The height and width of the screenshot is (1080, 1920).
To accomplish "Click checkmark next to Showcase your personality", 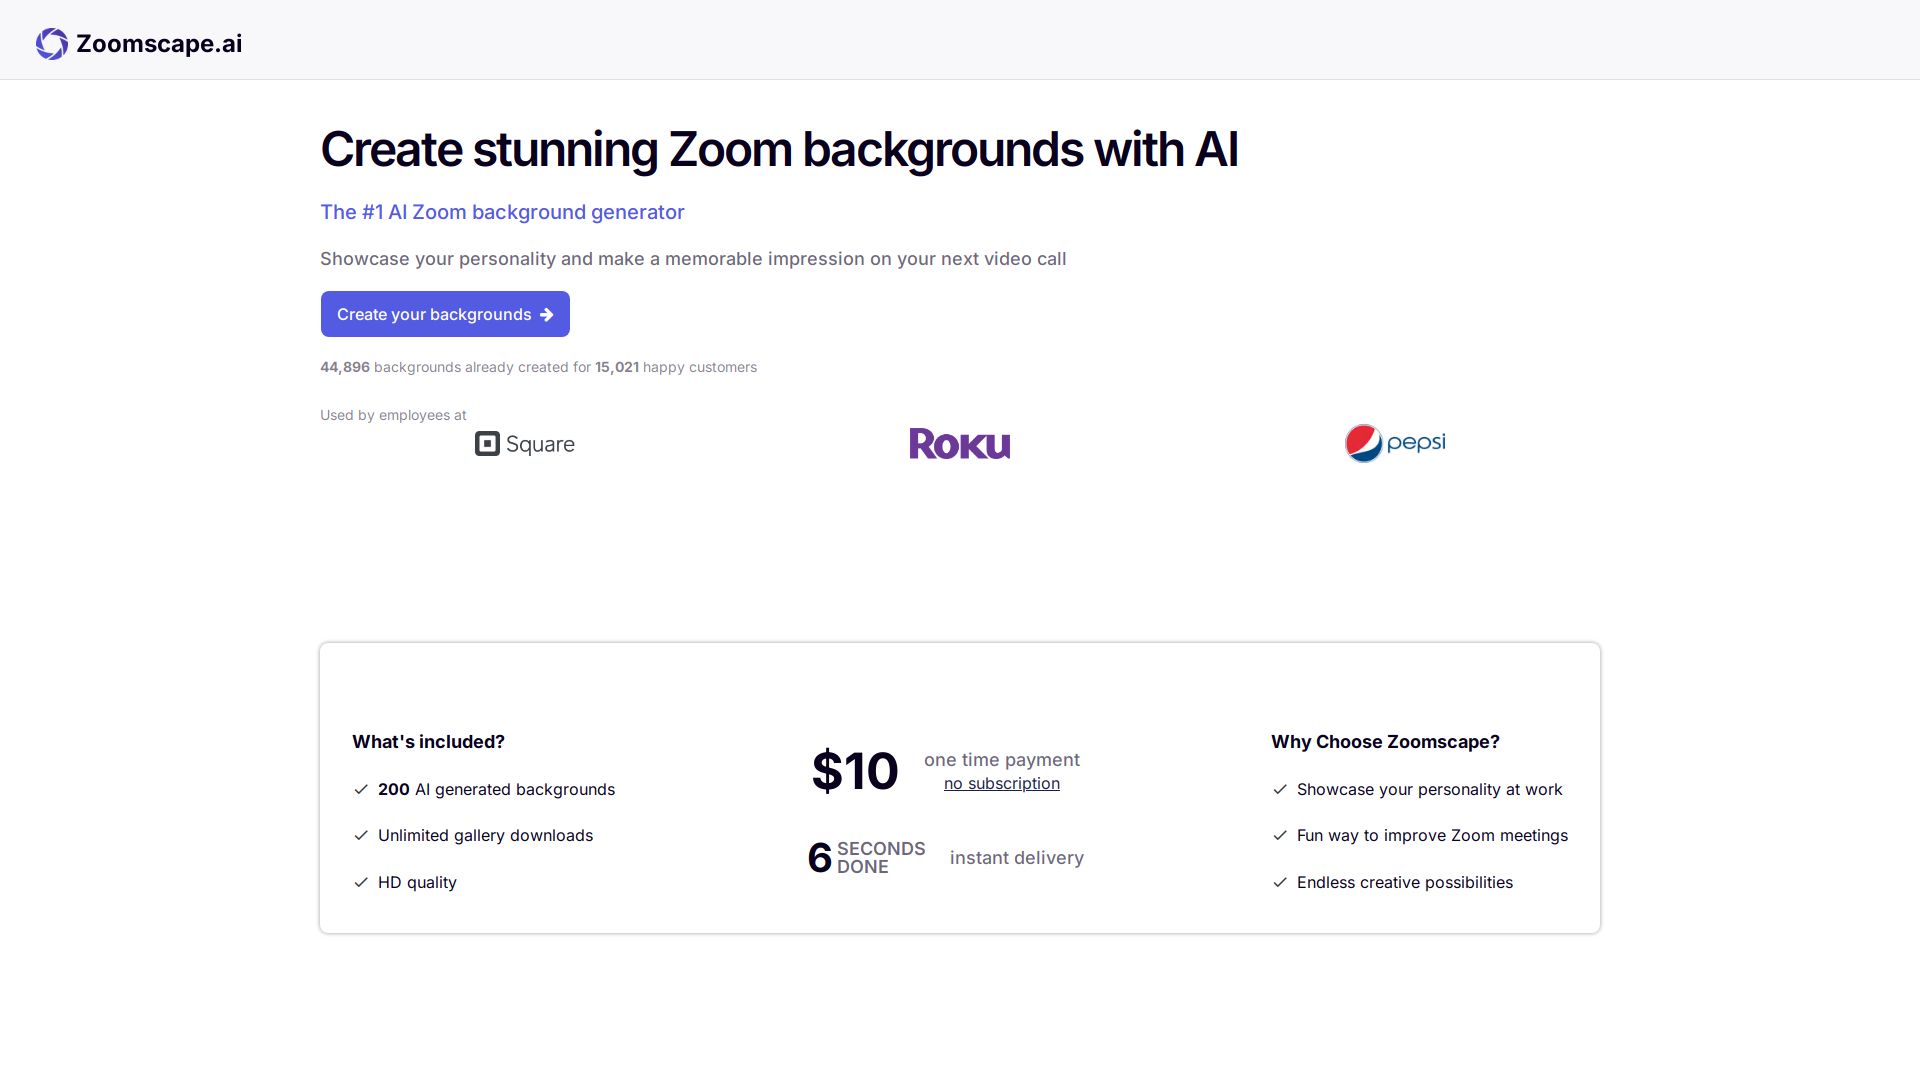I will [1280, 790].
